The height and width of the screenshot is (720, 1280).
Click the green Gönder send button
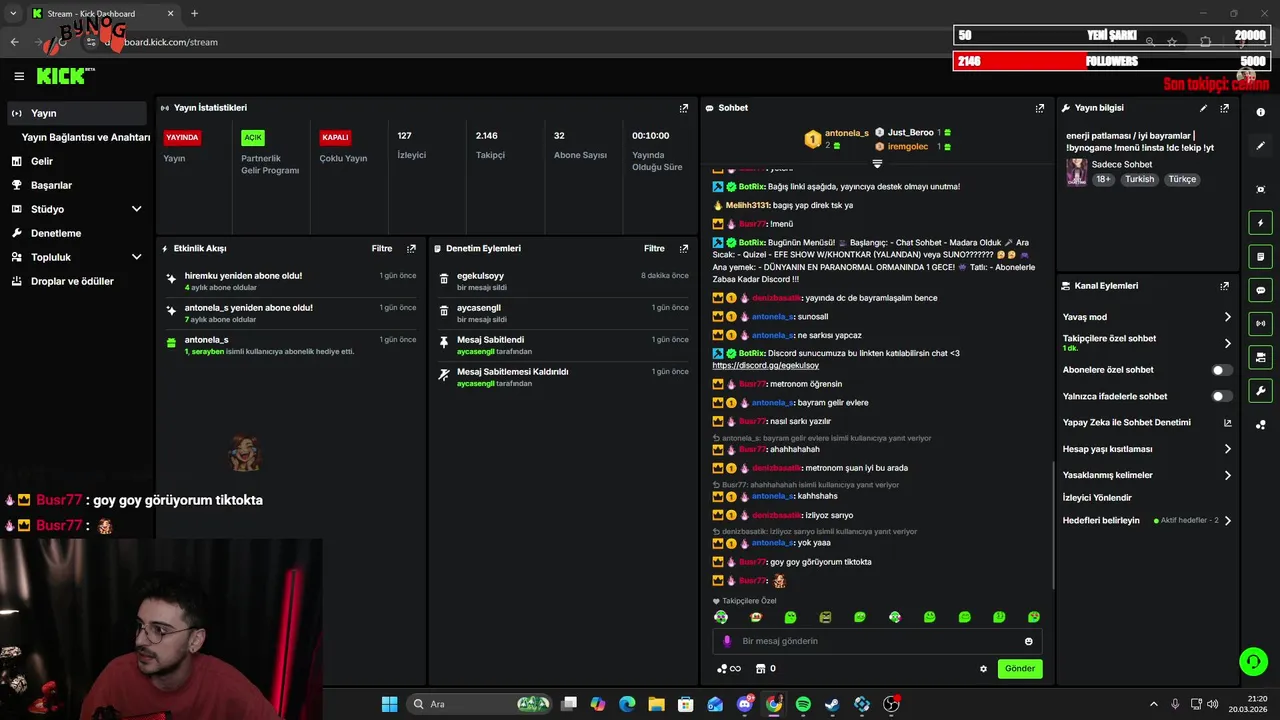tap(1020, 669)
